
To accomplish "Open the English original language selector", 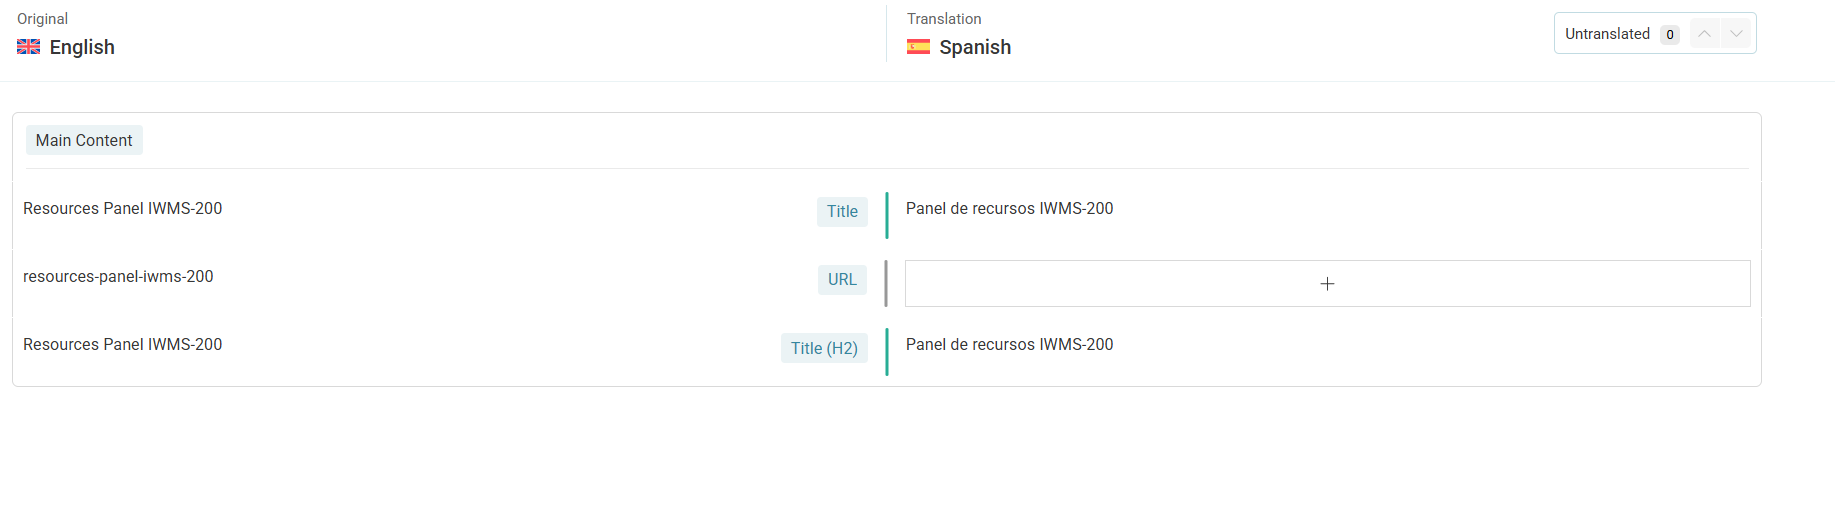I will point(82,47).
